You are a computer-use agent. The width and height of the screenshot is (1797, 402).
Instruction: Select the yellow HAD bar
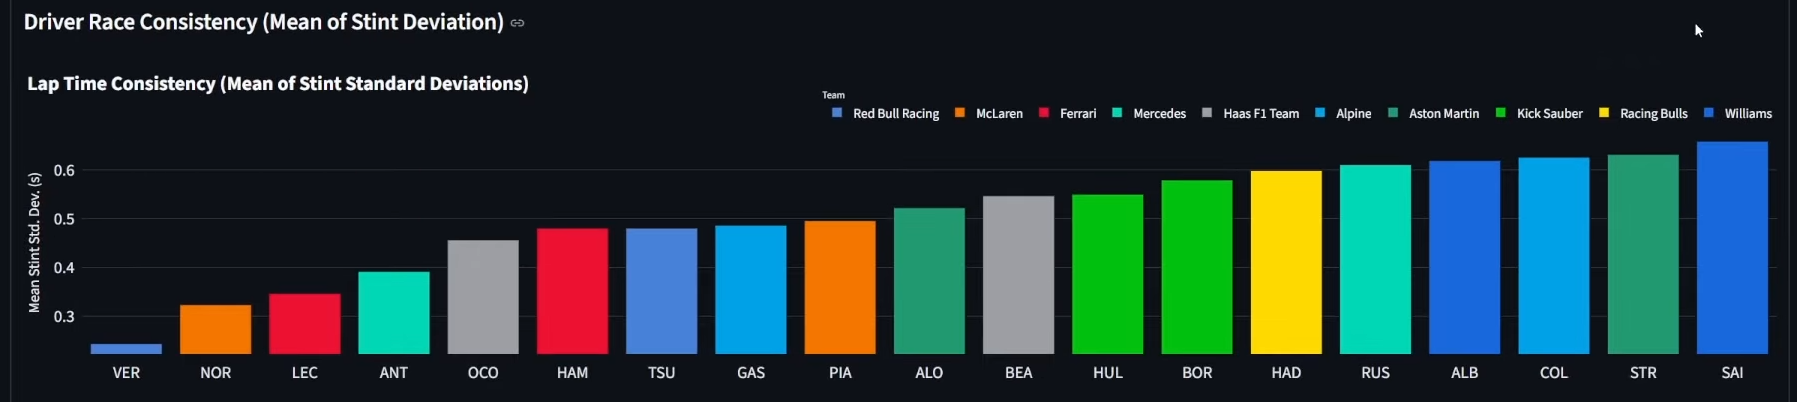(1286, 262)
